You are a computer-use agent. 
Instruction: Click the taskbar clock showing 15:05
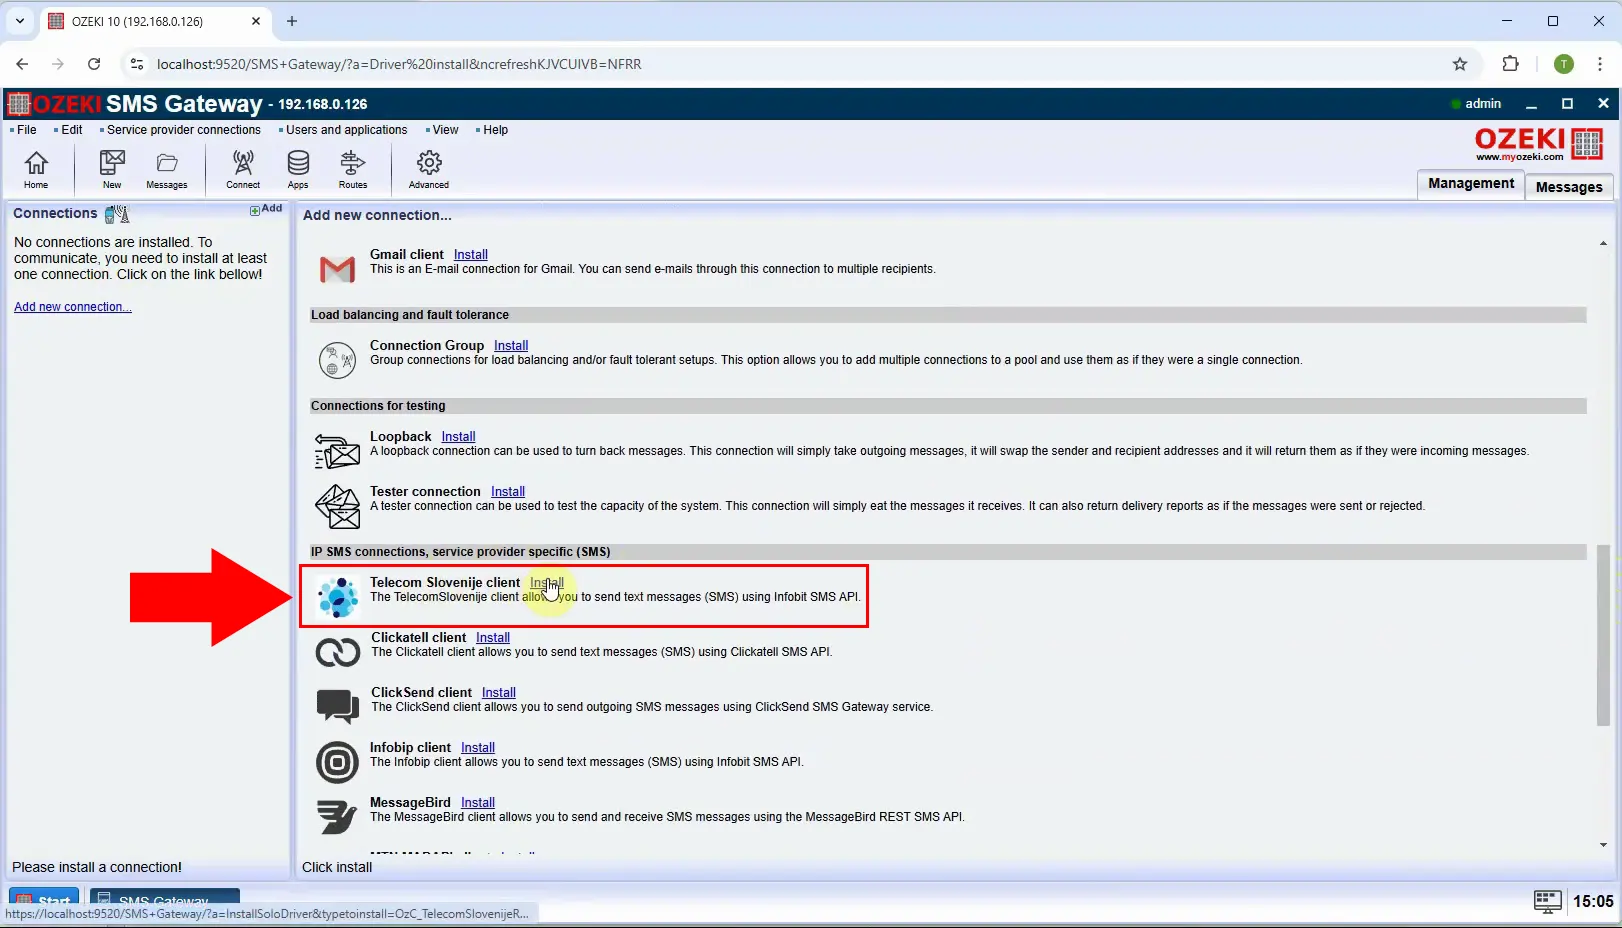point(1593,901)
